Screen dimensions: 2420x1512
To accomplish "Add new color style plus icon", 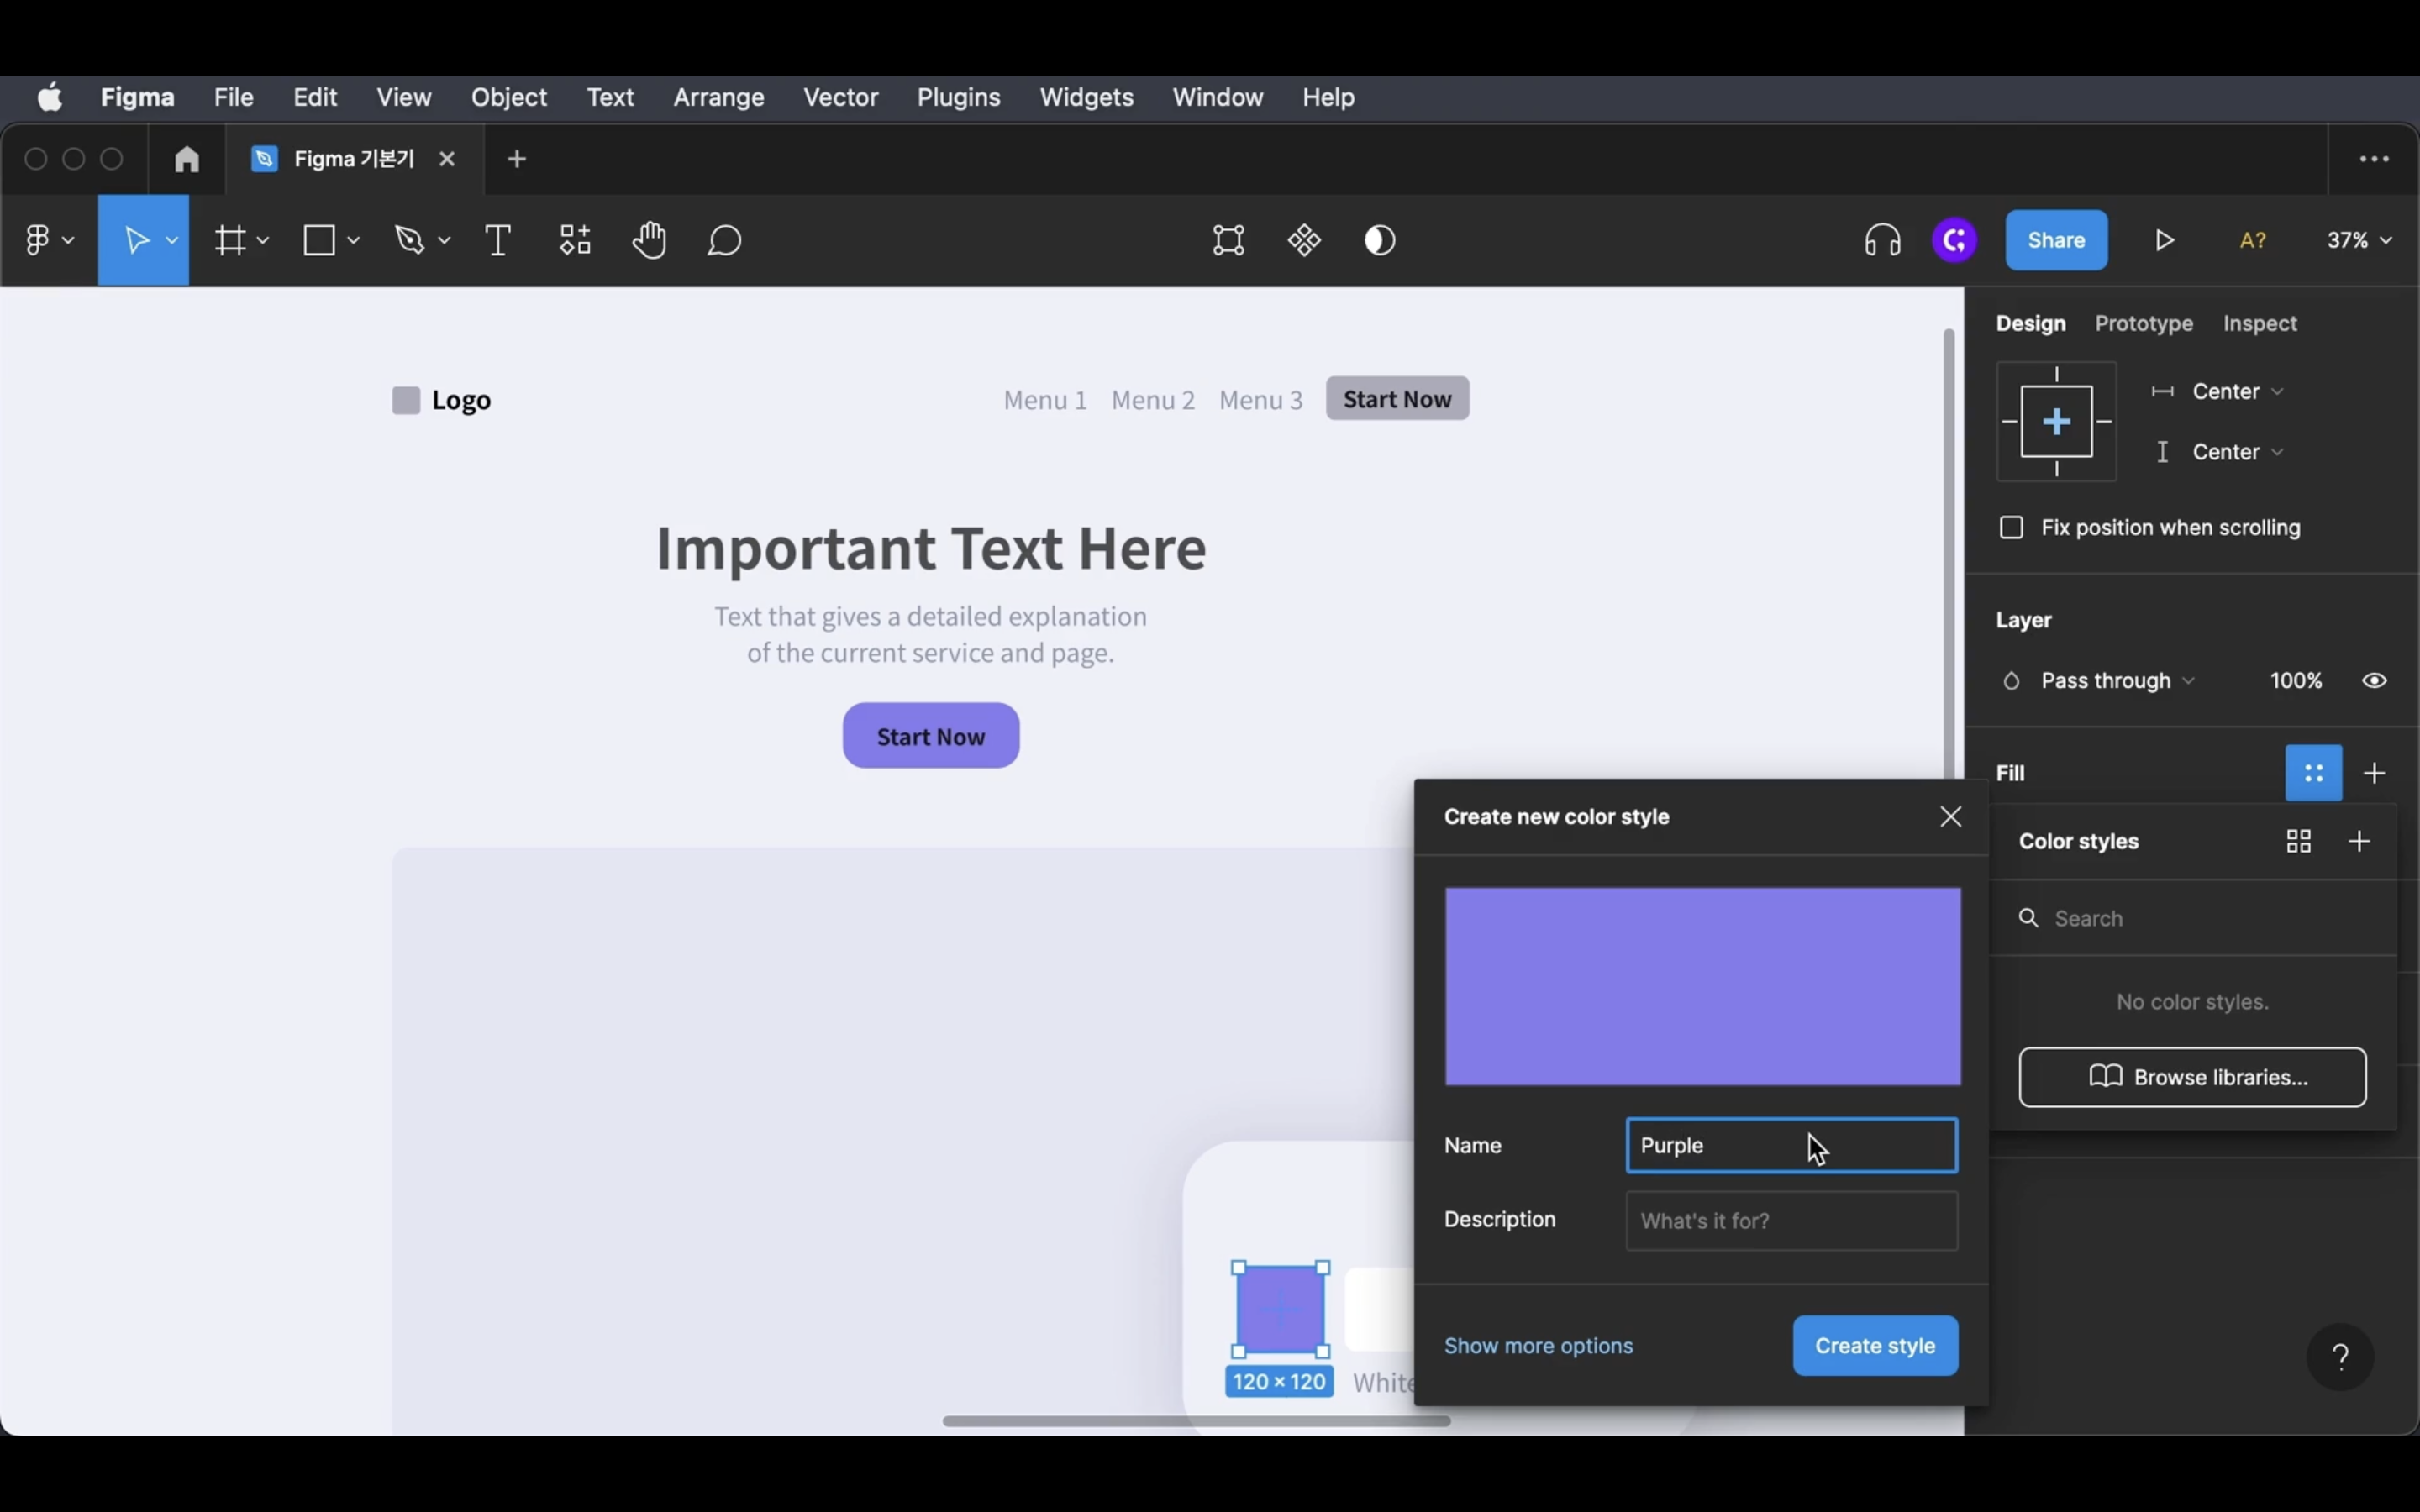I will tap(2359, 841).
